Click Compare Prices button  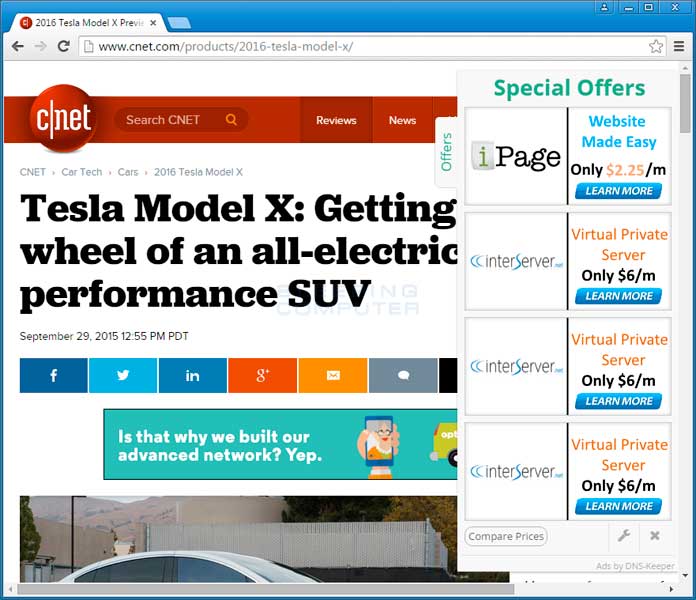[506, 536]
